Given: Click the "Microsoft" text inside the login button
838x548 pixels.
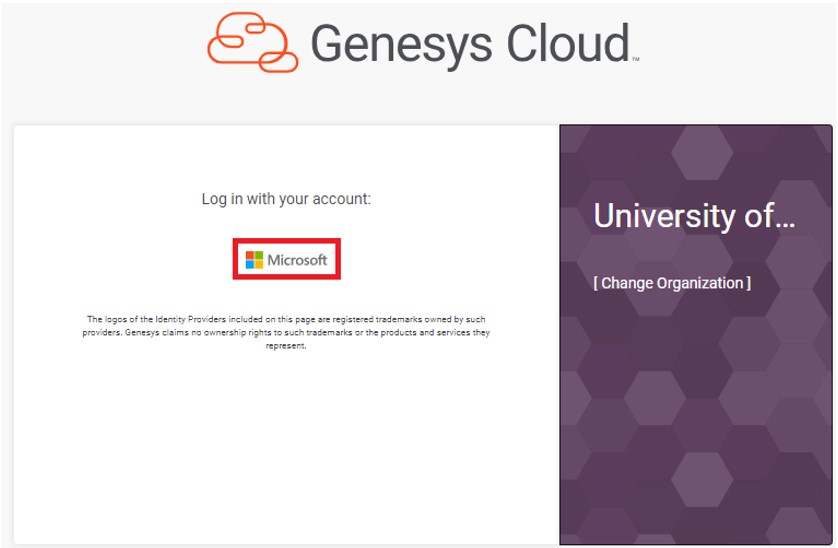Looking at the screenshot, I should 297,260.
